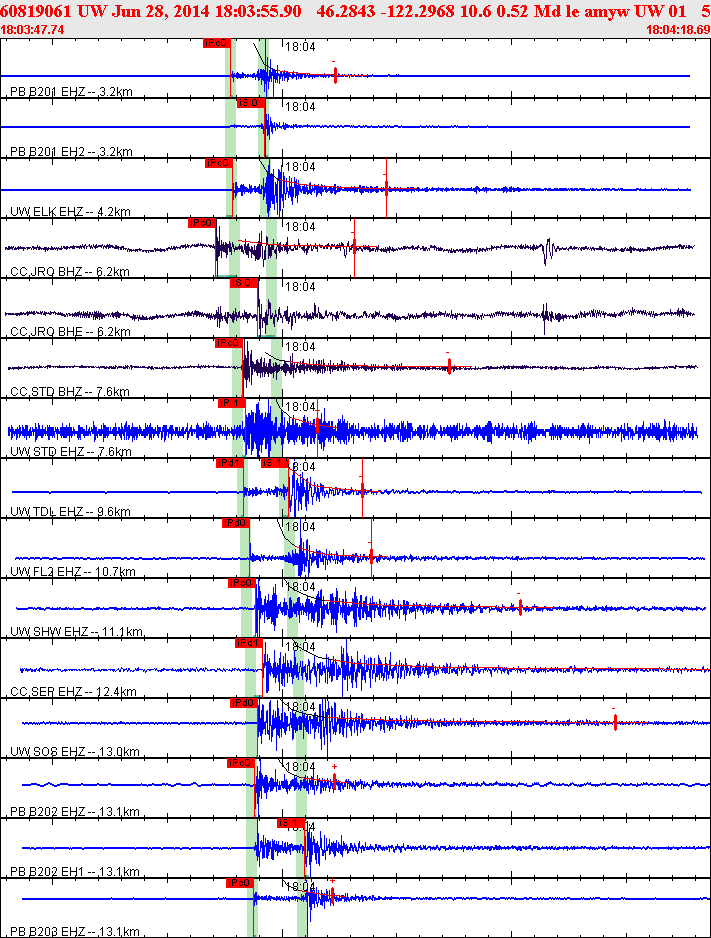The height and width of the screenshot is (938, 711).
Task: Select the 'CC JRO BHZ -- 6.2km' station label
Action: [x=70, y=272]
